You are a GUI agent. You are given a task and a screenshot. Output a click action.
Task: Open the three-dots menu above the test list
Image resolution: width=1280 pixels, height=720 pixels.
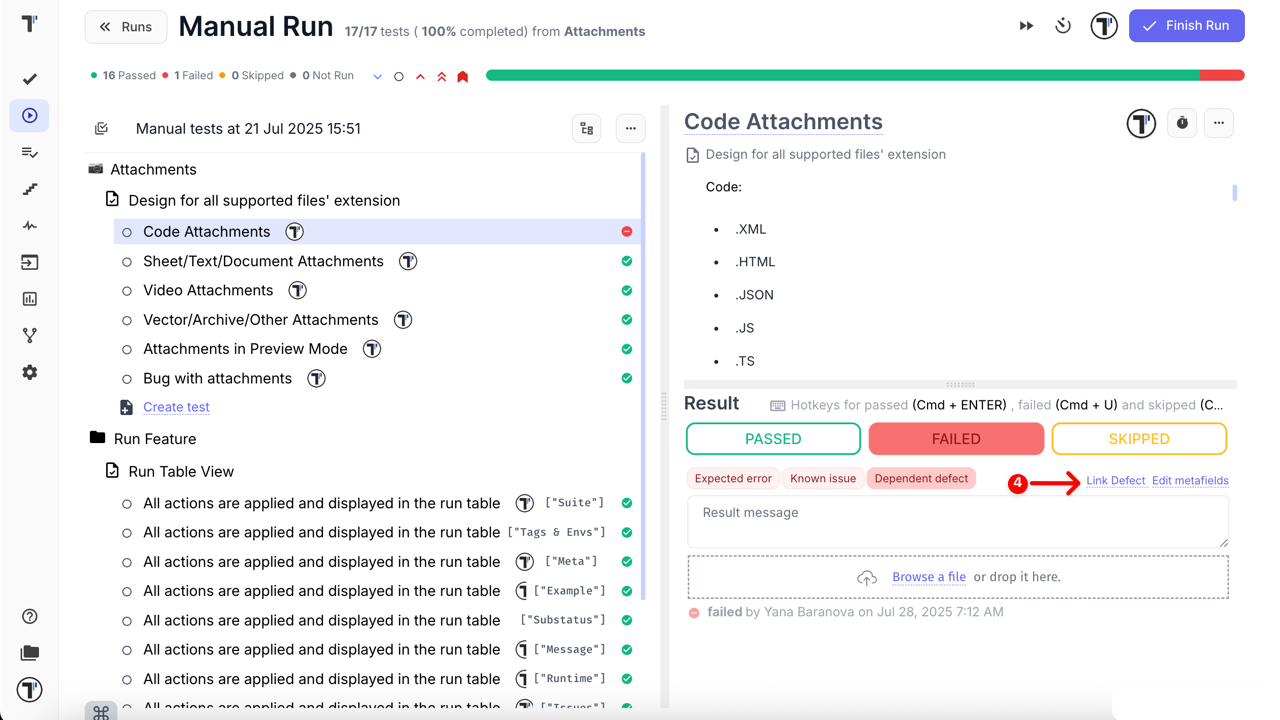point(630,128)
